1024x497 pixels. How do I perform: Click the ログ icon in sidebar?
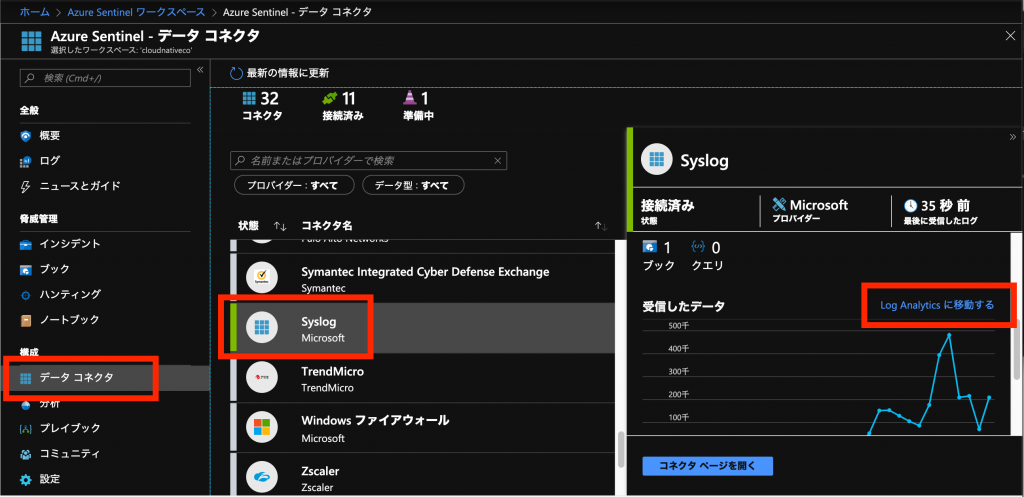coord(26,161)
